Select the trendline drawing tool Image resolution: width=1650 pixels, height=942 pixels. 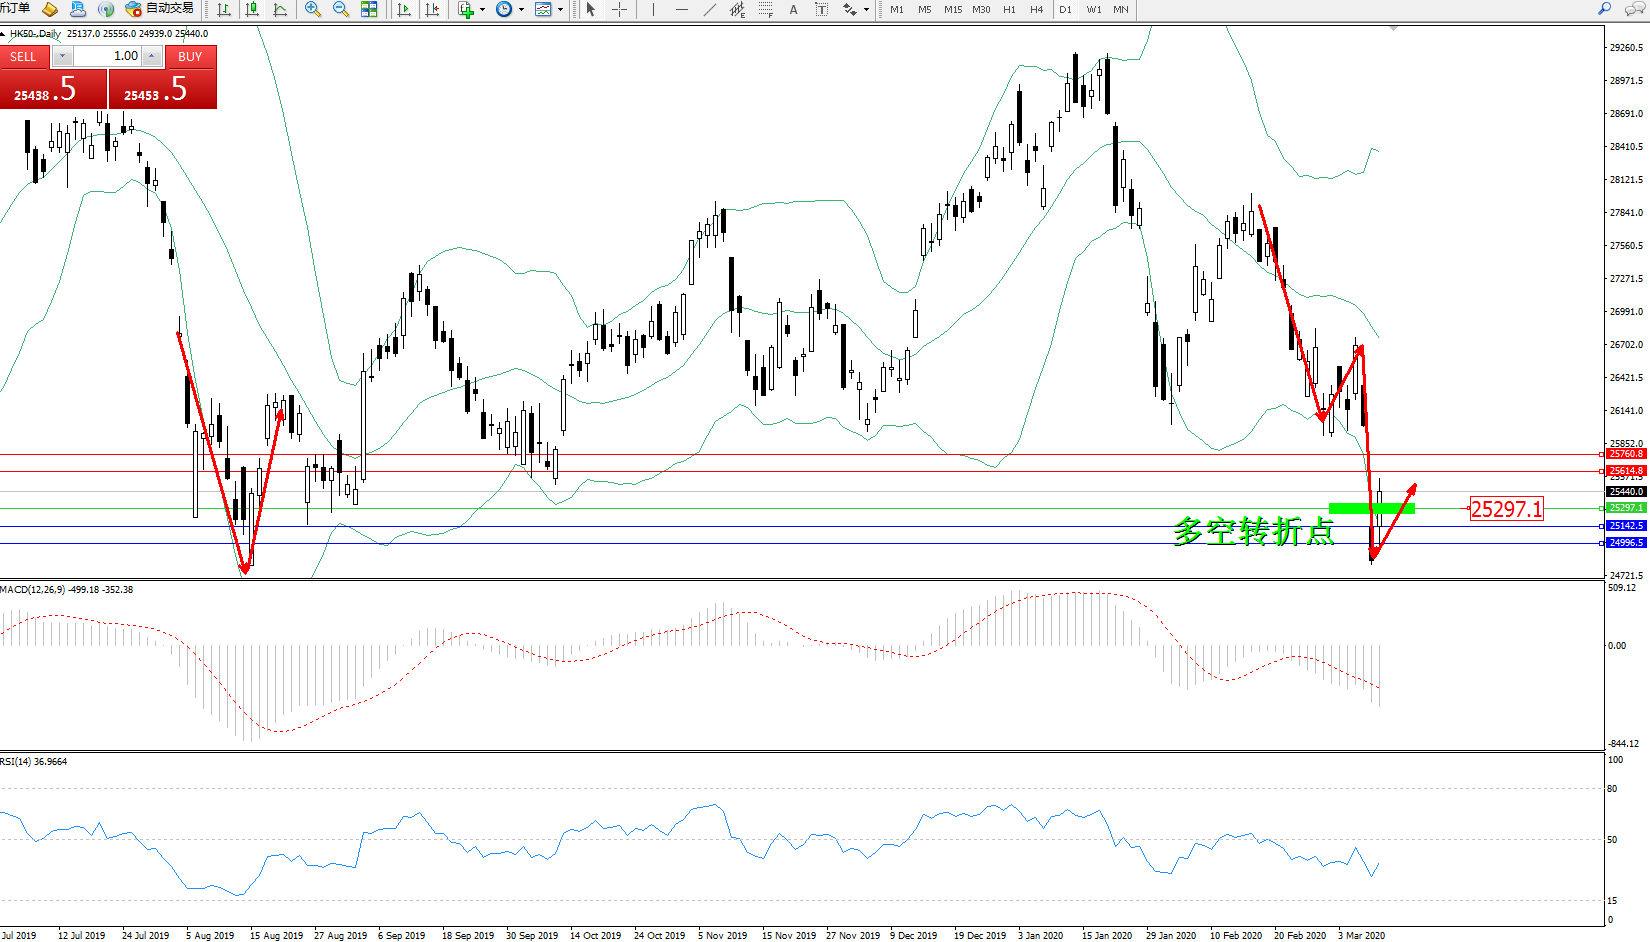pyautogui.click(x=709, y=10)
